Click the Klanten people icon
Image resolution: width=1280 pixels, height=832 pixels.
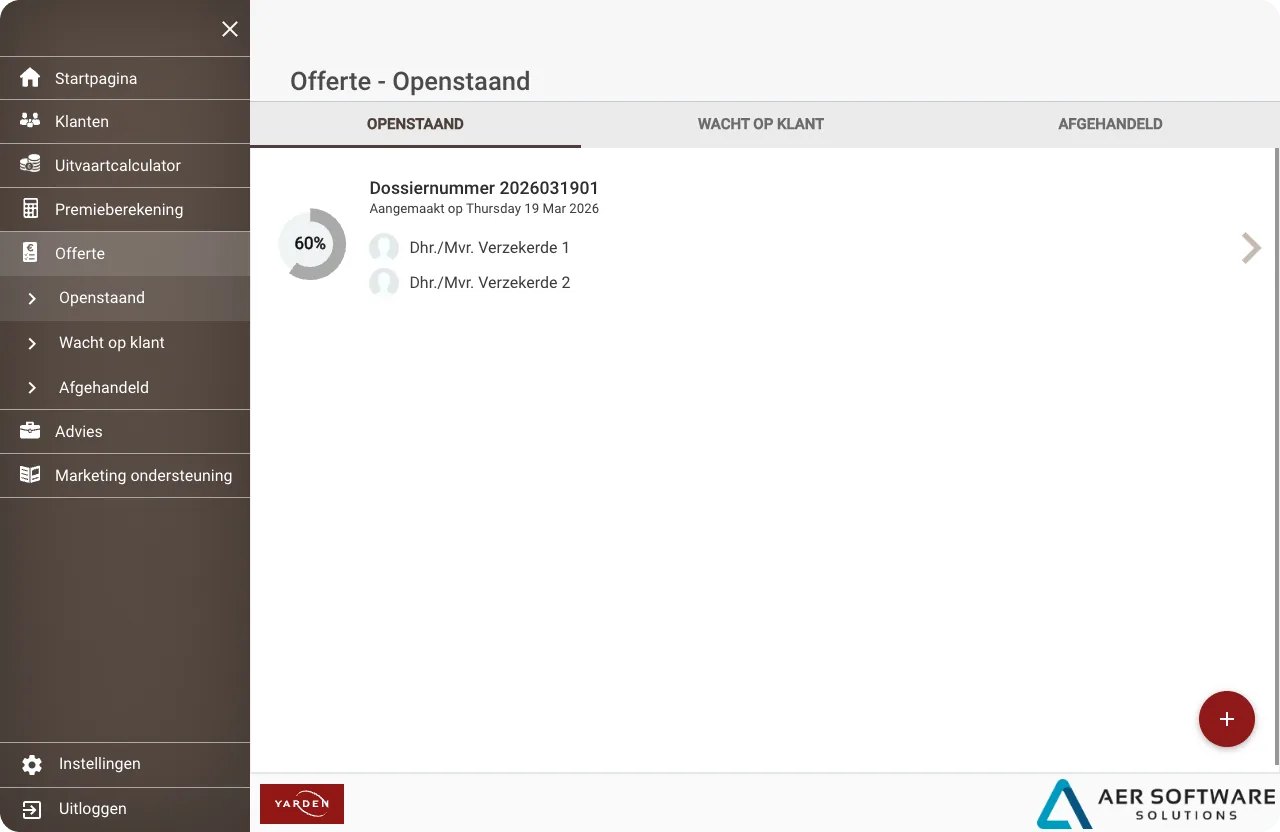pos(30,121)
